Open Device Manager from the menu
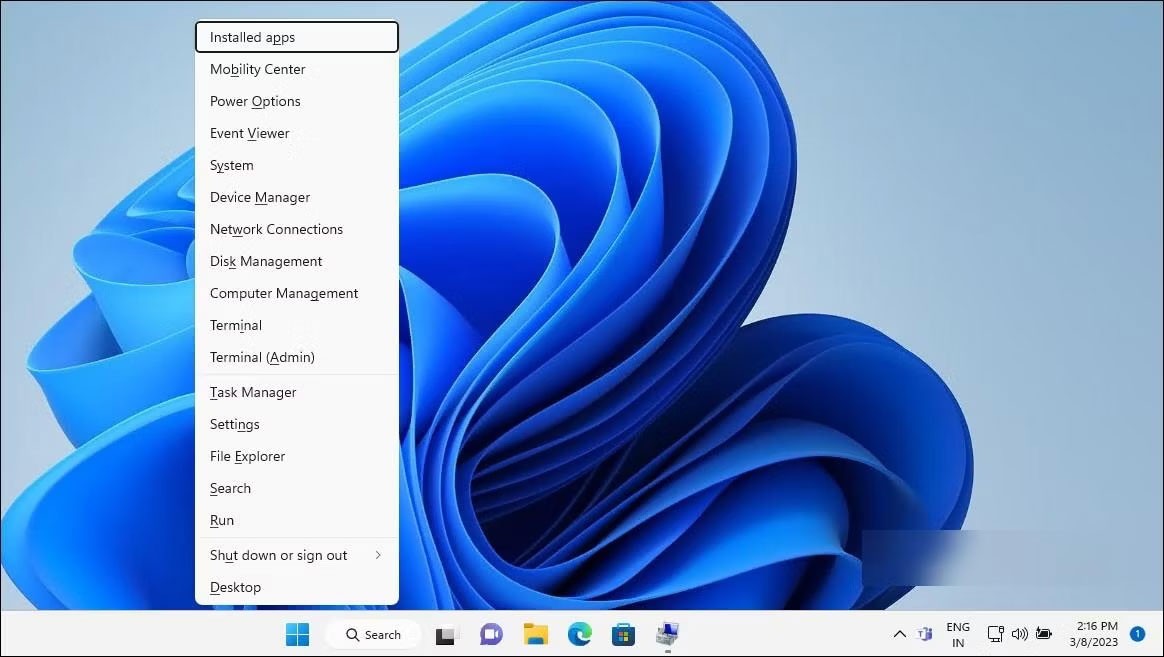The height and width of the screenshot is (657, 1164). coord(260,197)
